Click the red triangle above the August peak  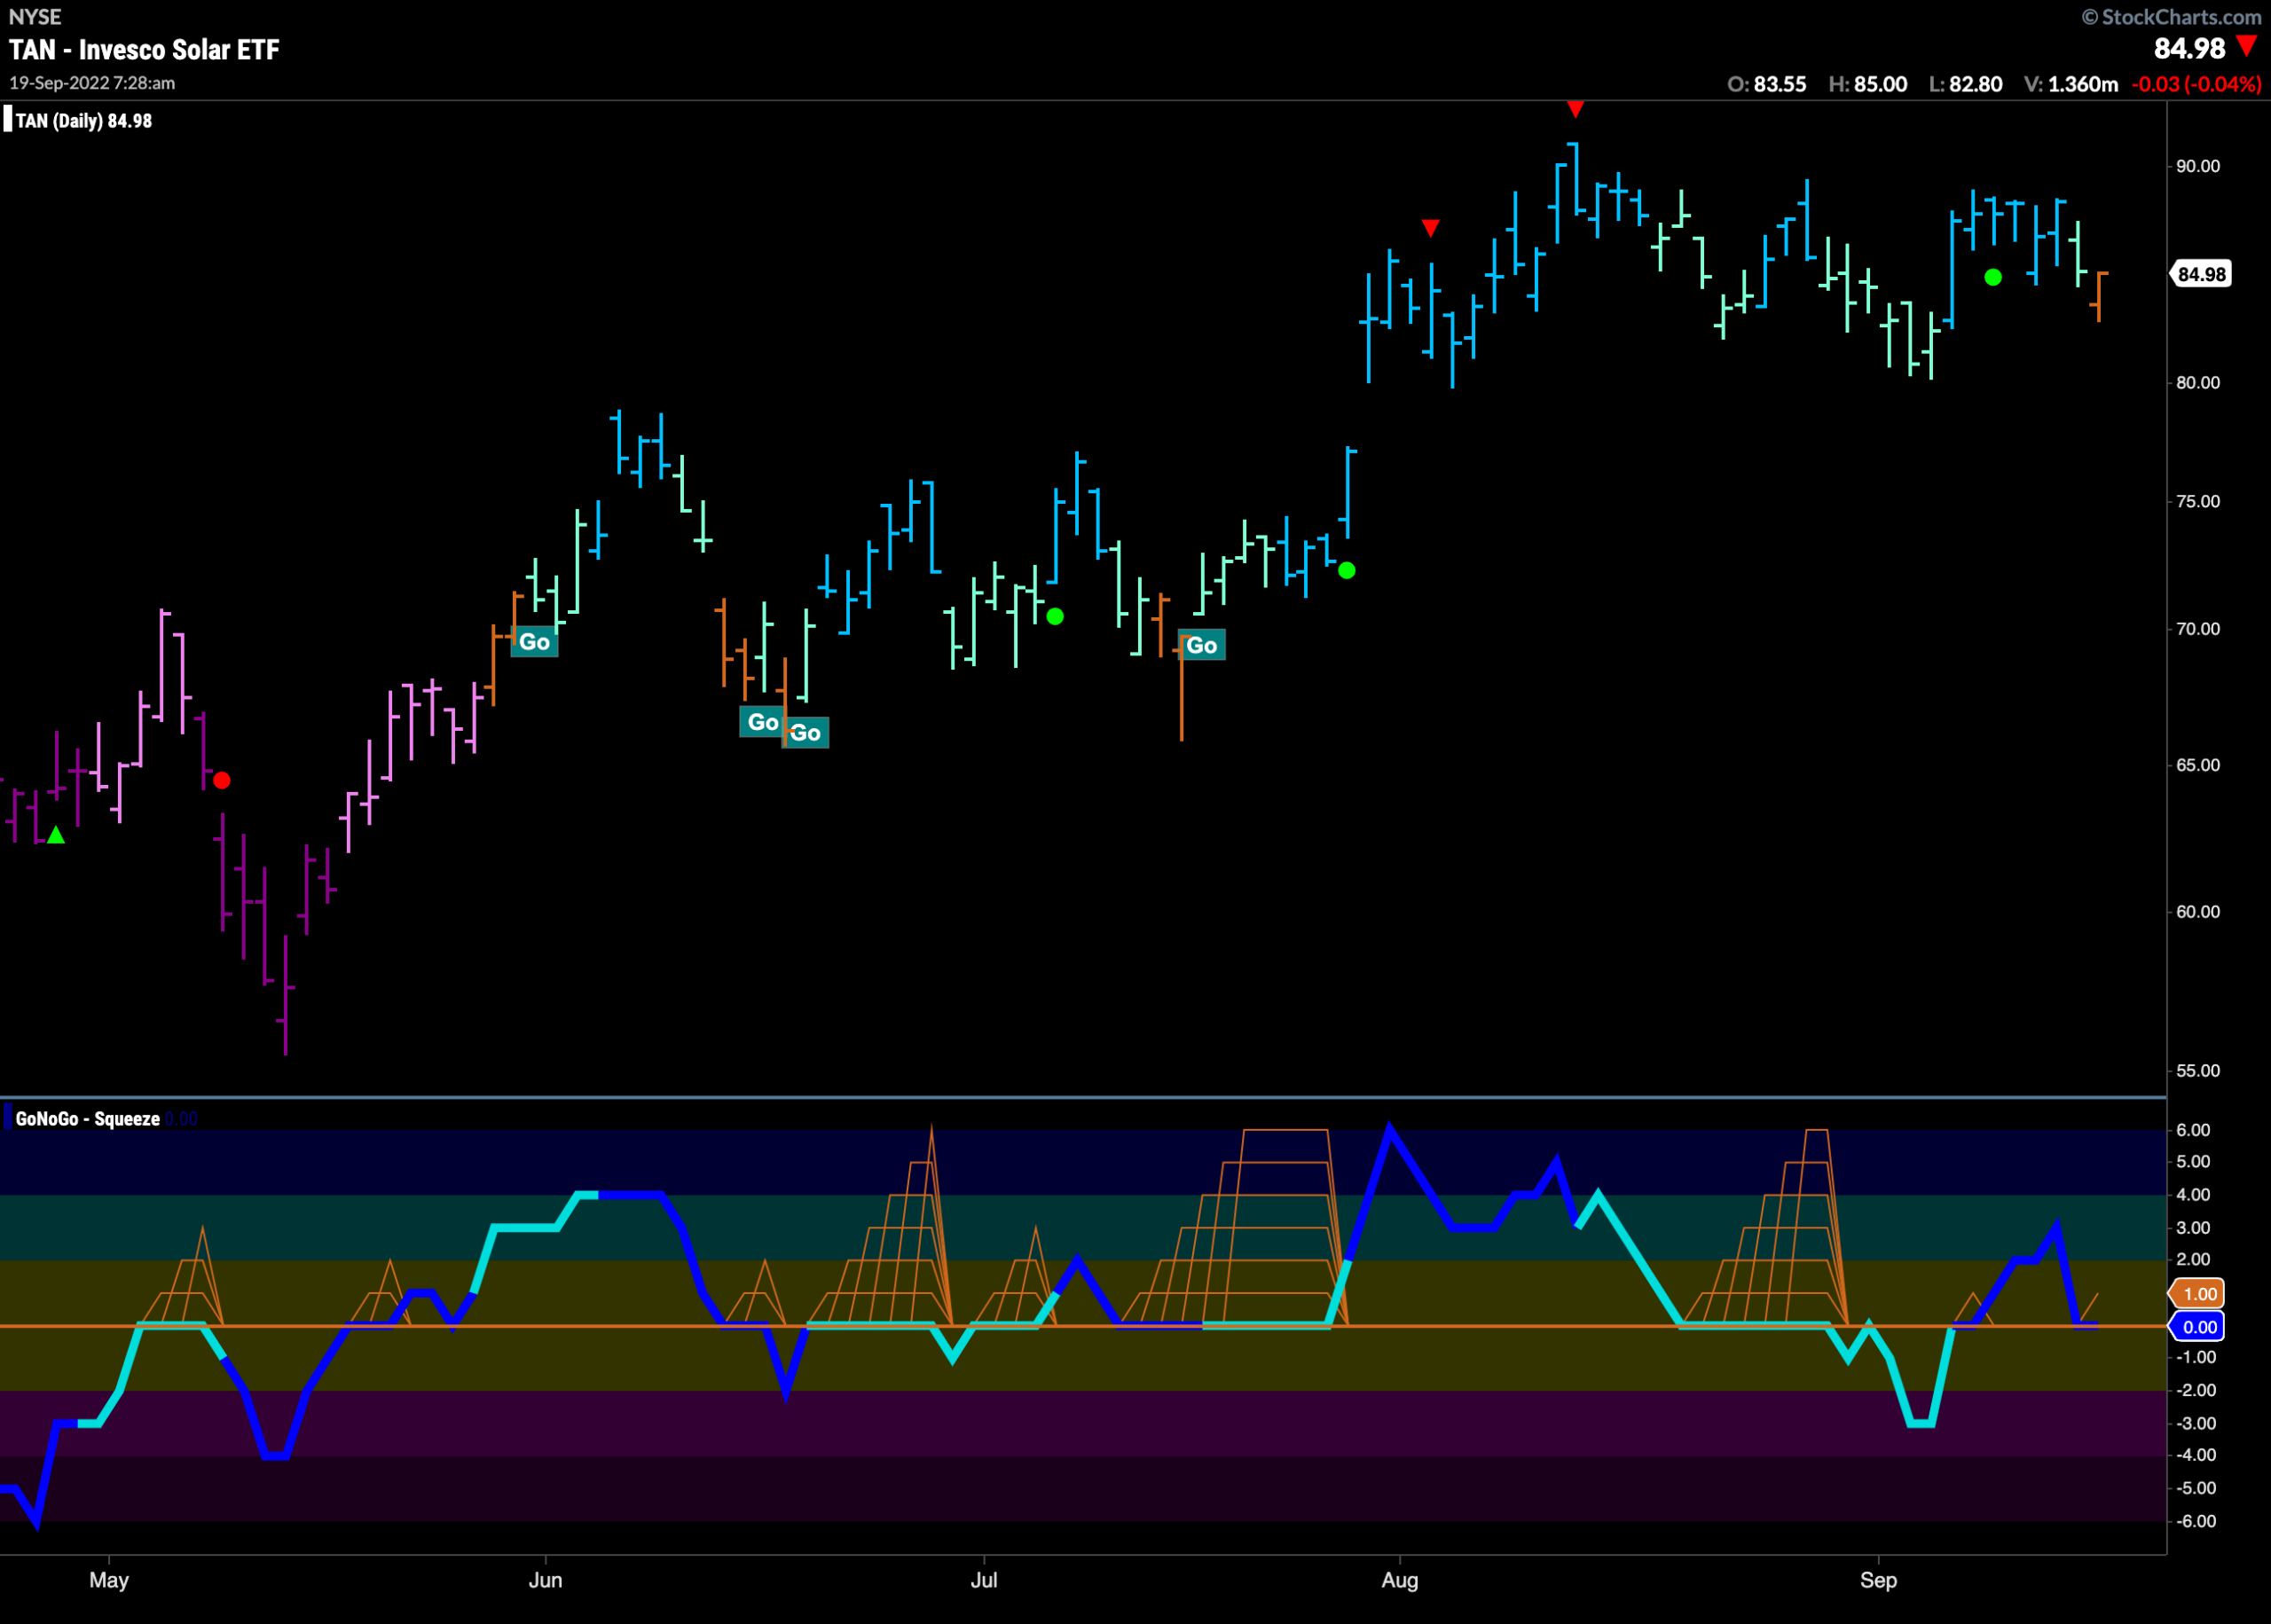(x=1575, y=109)
